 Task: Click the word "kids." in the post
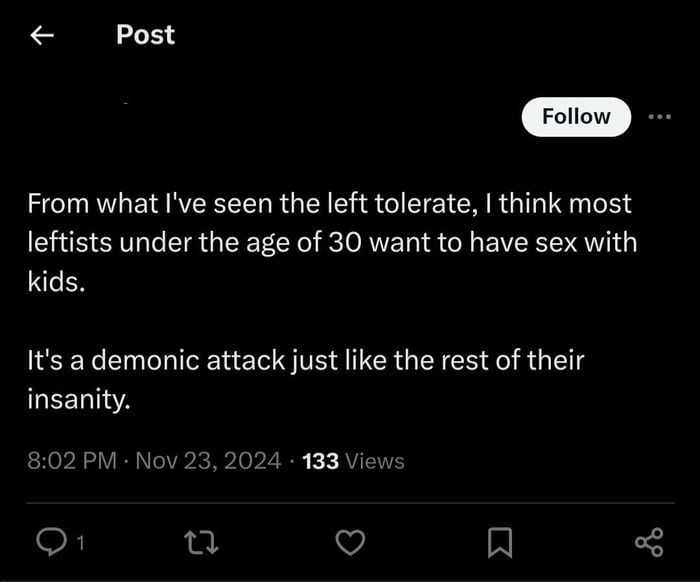pyautogui.click(x=57, y=281)
